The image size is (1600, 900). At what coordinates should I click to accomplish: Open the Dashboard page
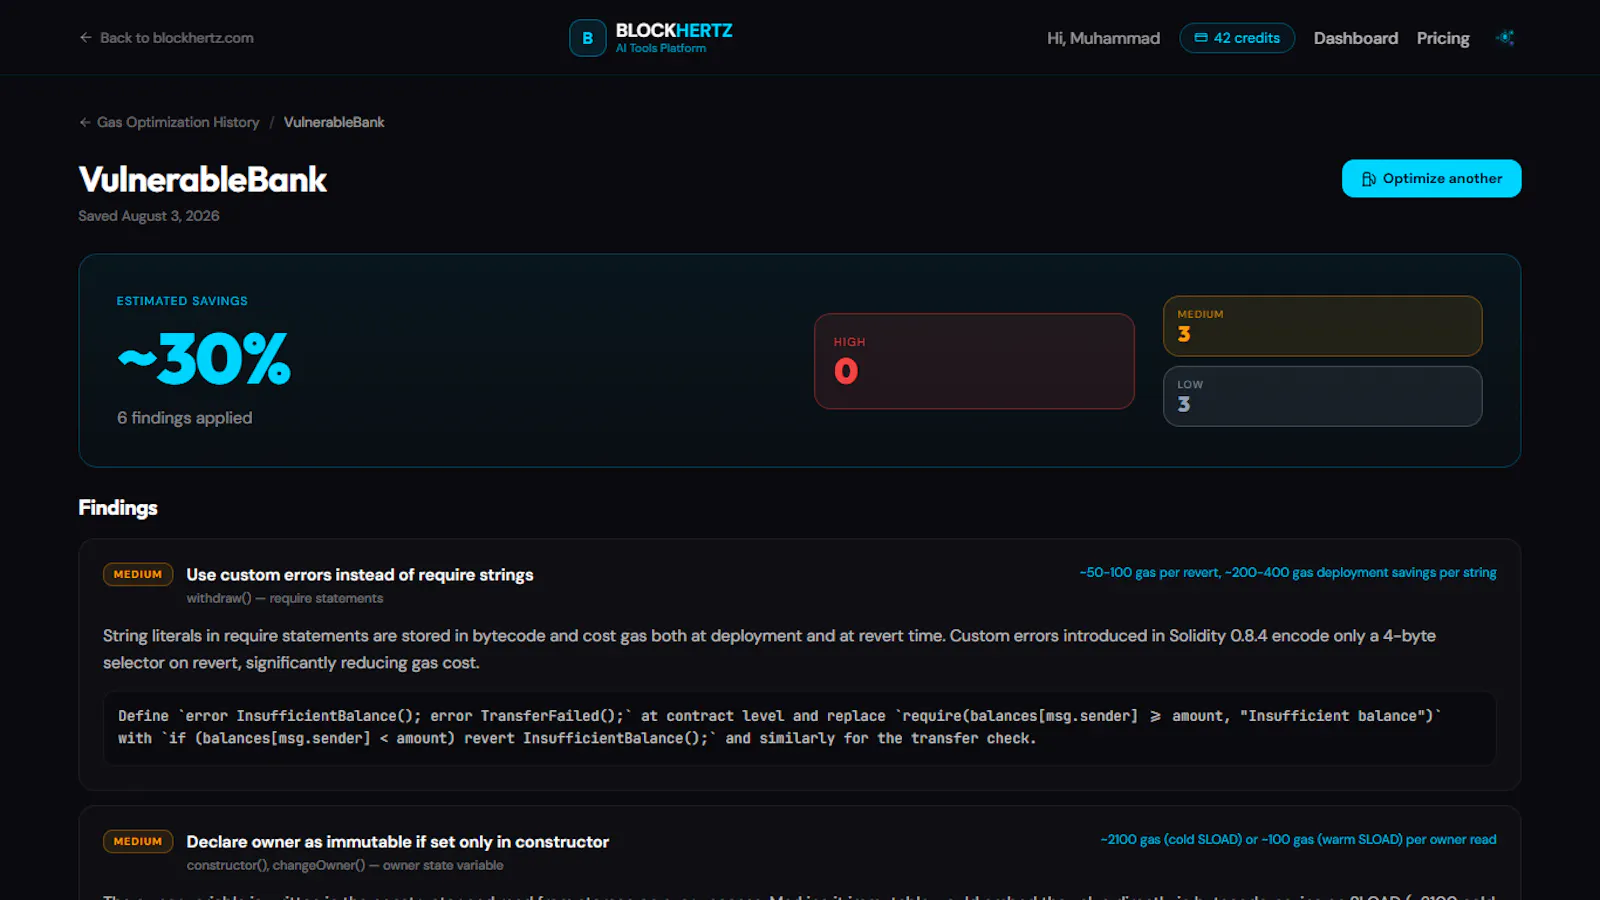[x=1355, y=38]
